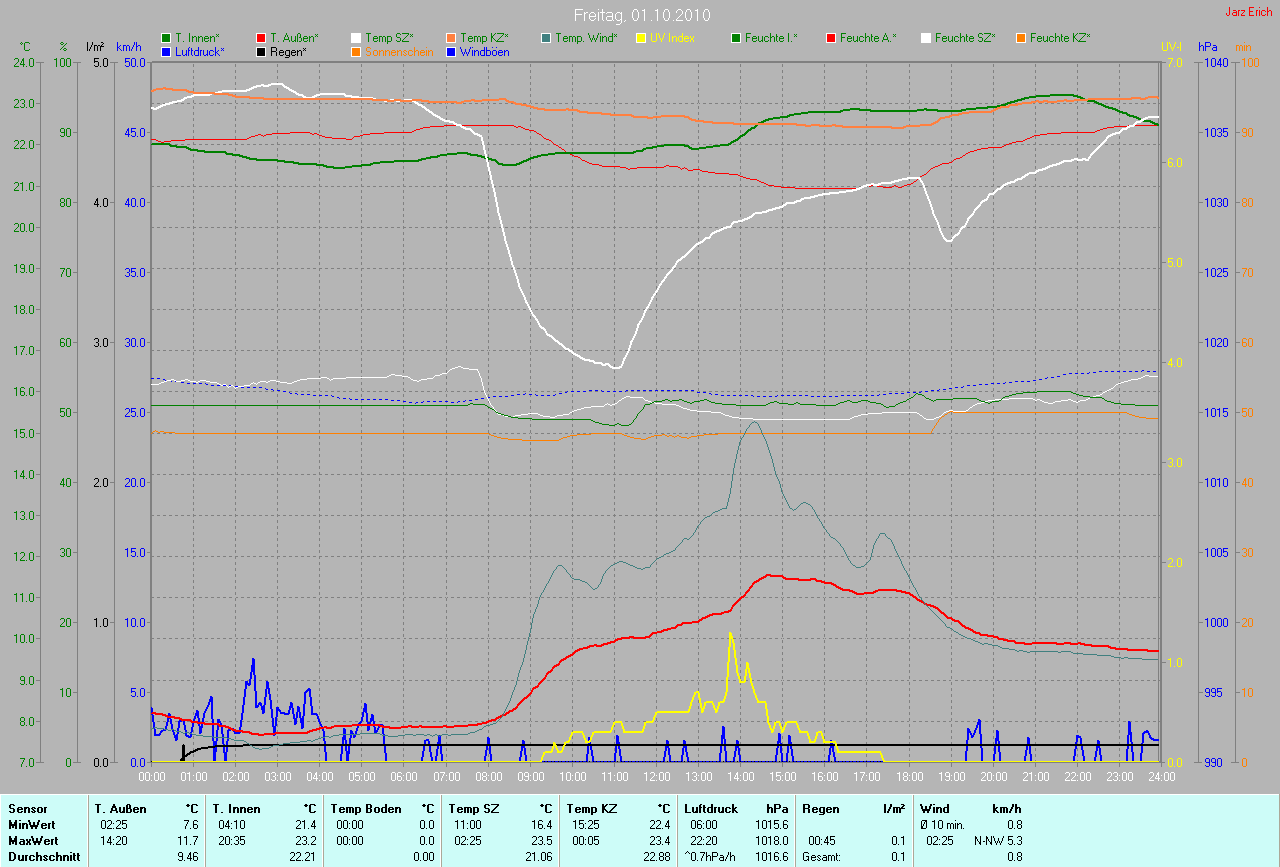
Task: Toggle the Feuchte I. series label
Action: tap(770, 38)
